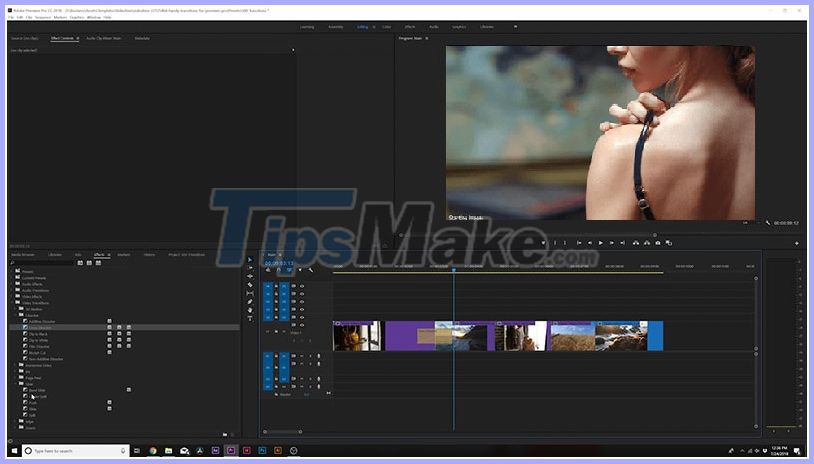Viewport: 814px width, 464px height.
Task: Toggle Video 1 track eye visibility
Action: (302, 325)
